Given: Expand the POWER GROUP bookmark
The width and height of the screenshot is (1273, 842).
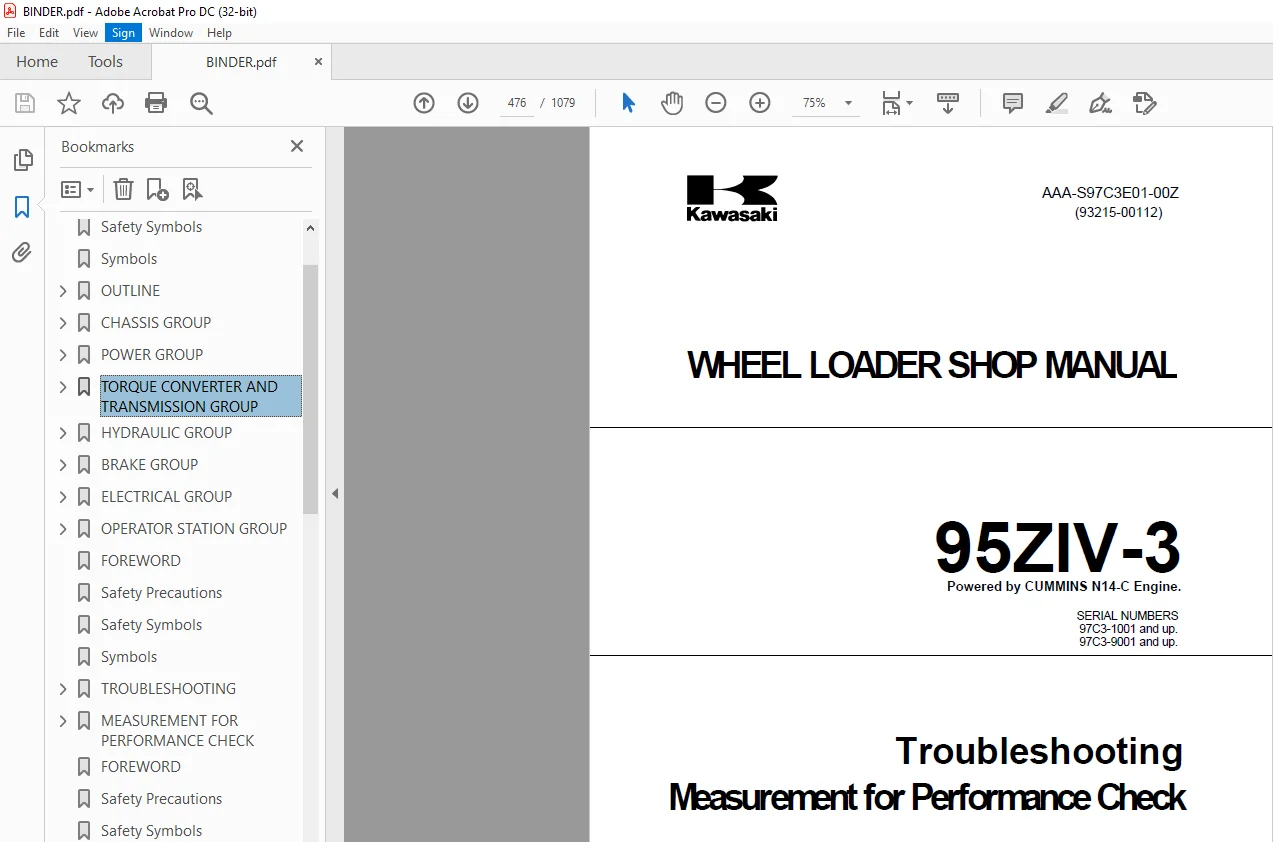Looking at the screenshot, I should click(x=63, y=355).
